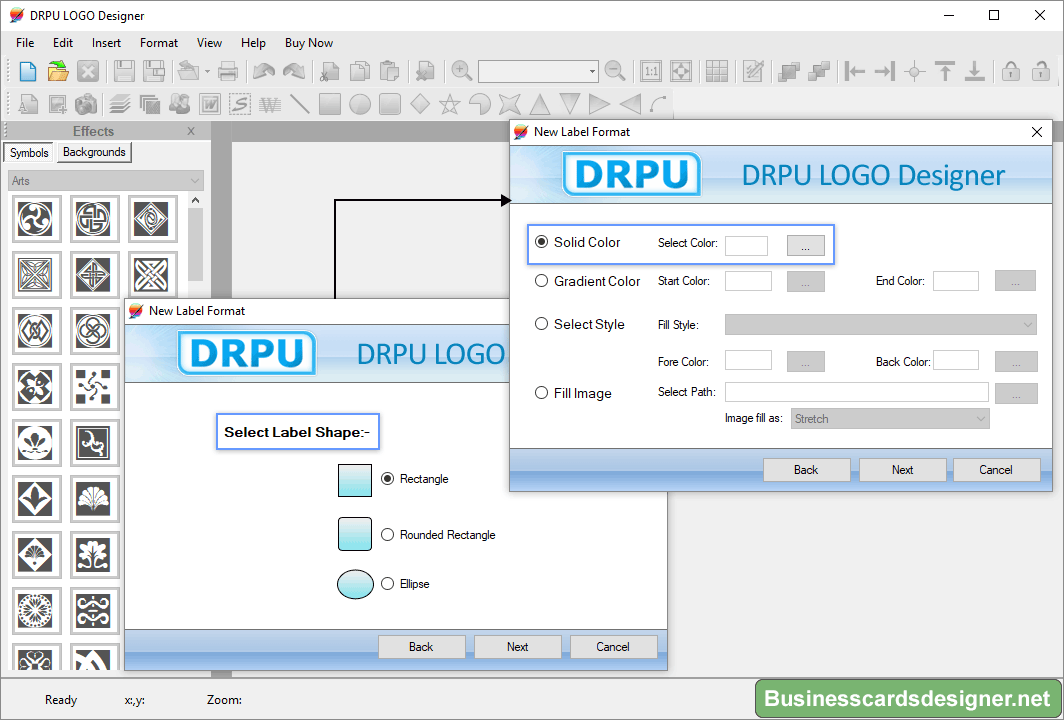
Task: Close the Effects panel
Action: click(x=191, y=131)
